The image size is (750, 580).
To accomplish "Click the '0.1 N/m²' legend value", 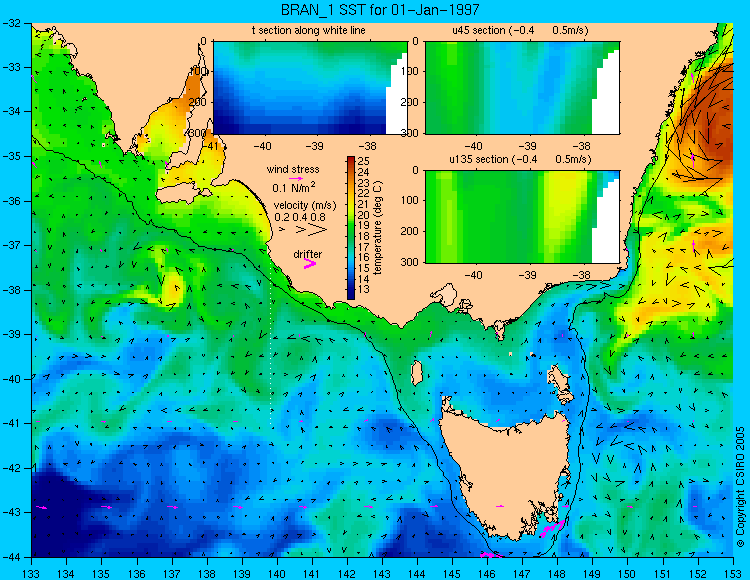I will [x=294, y=187].
